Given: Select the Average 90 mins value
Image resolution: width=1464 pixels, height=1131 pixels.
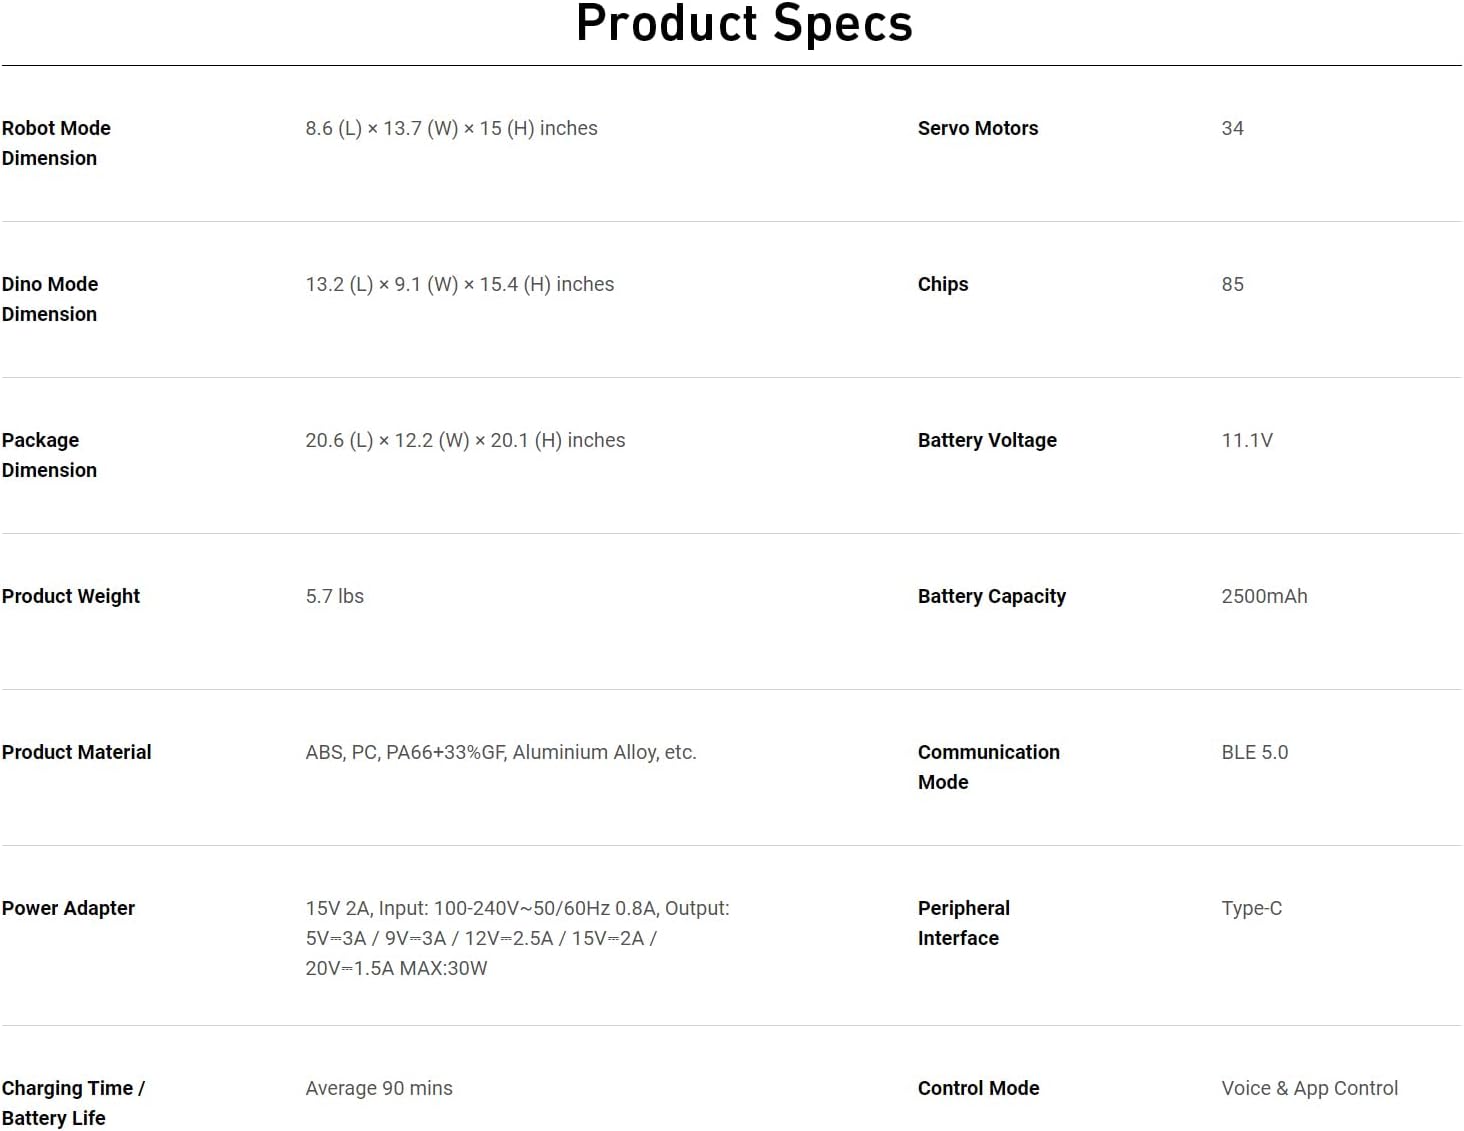Looking at the screenshot, I should click(378, 1088).
